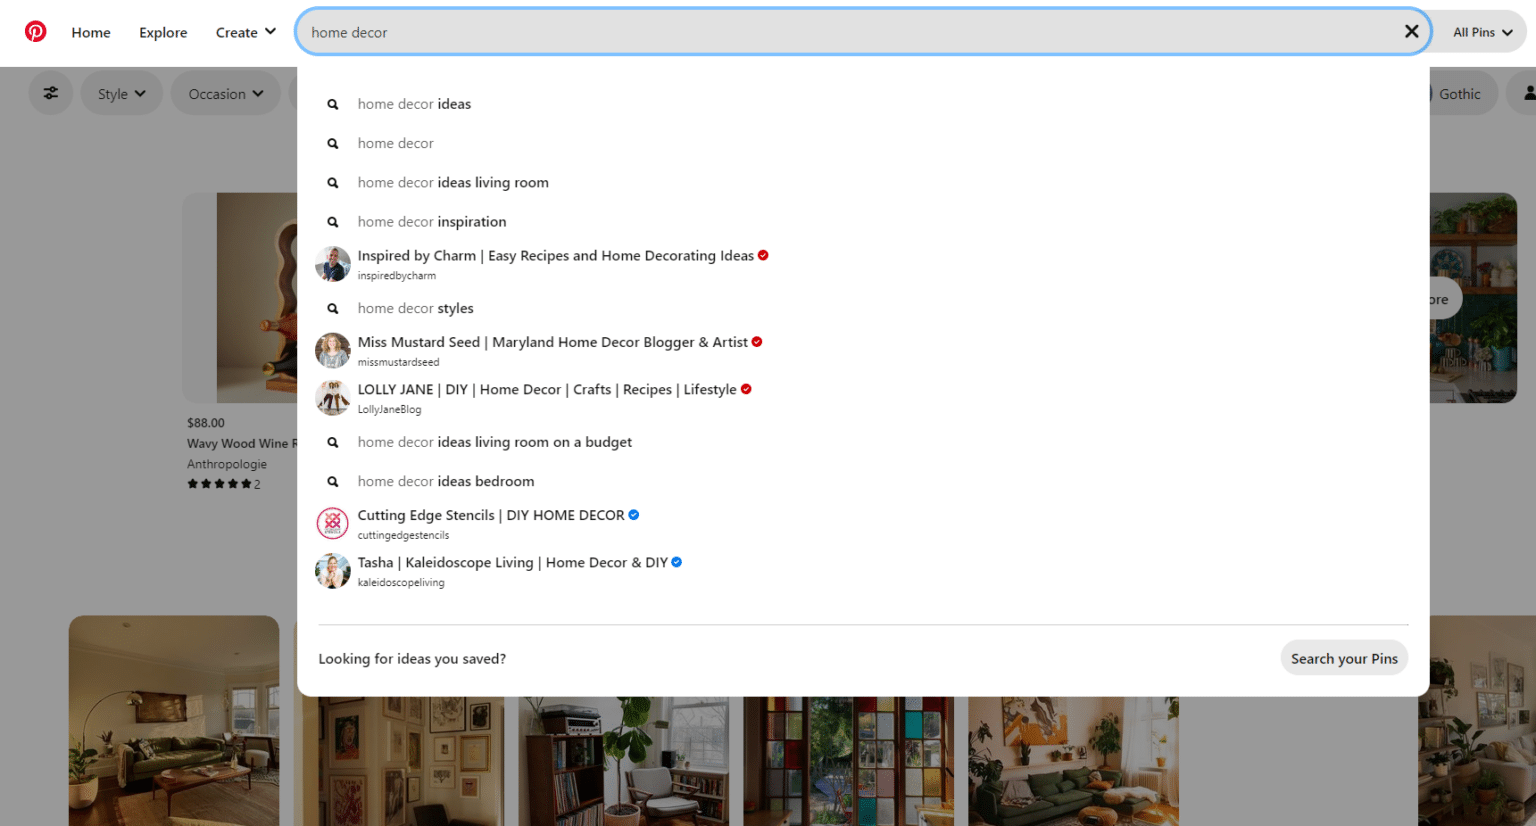Image resolution: width=1536 pixels, height=826 pixels.
Task: Open the Explore tab
Action: 163,31
